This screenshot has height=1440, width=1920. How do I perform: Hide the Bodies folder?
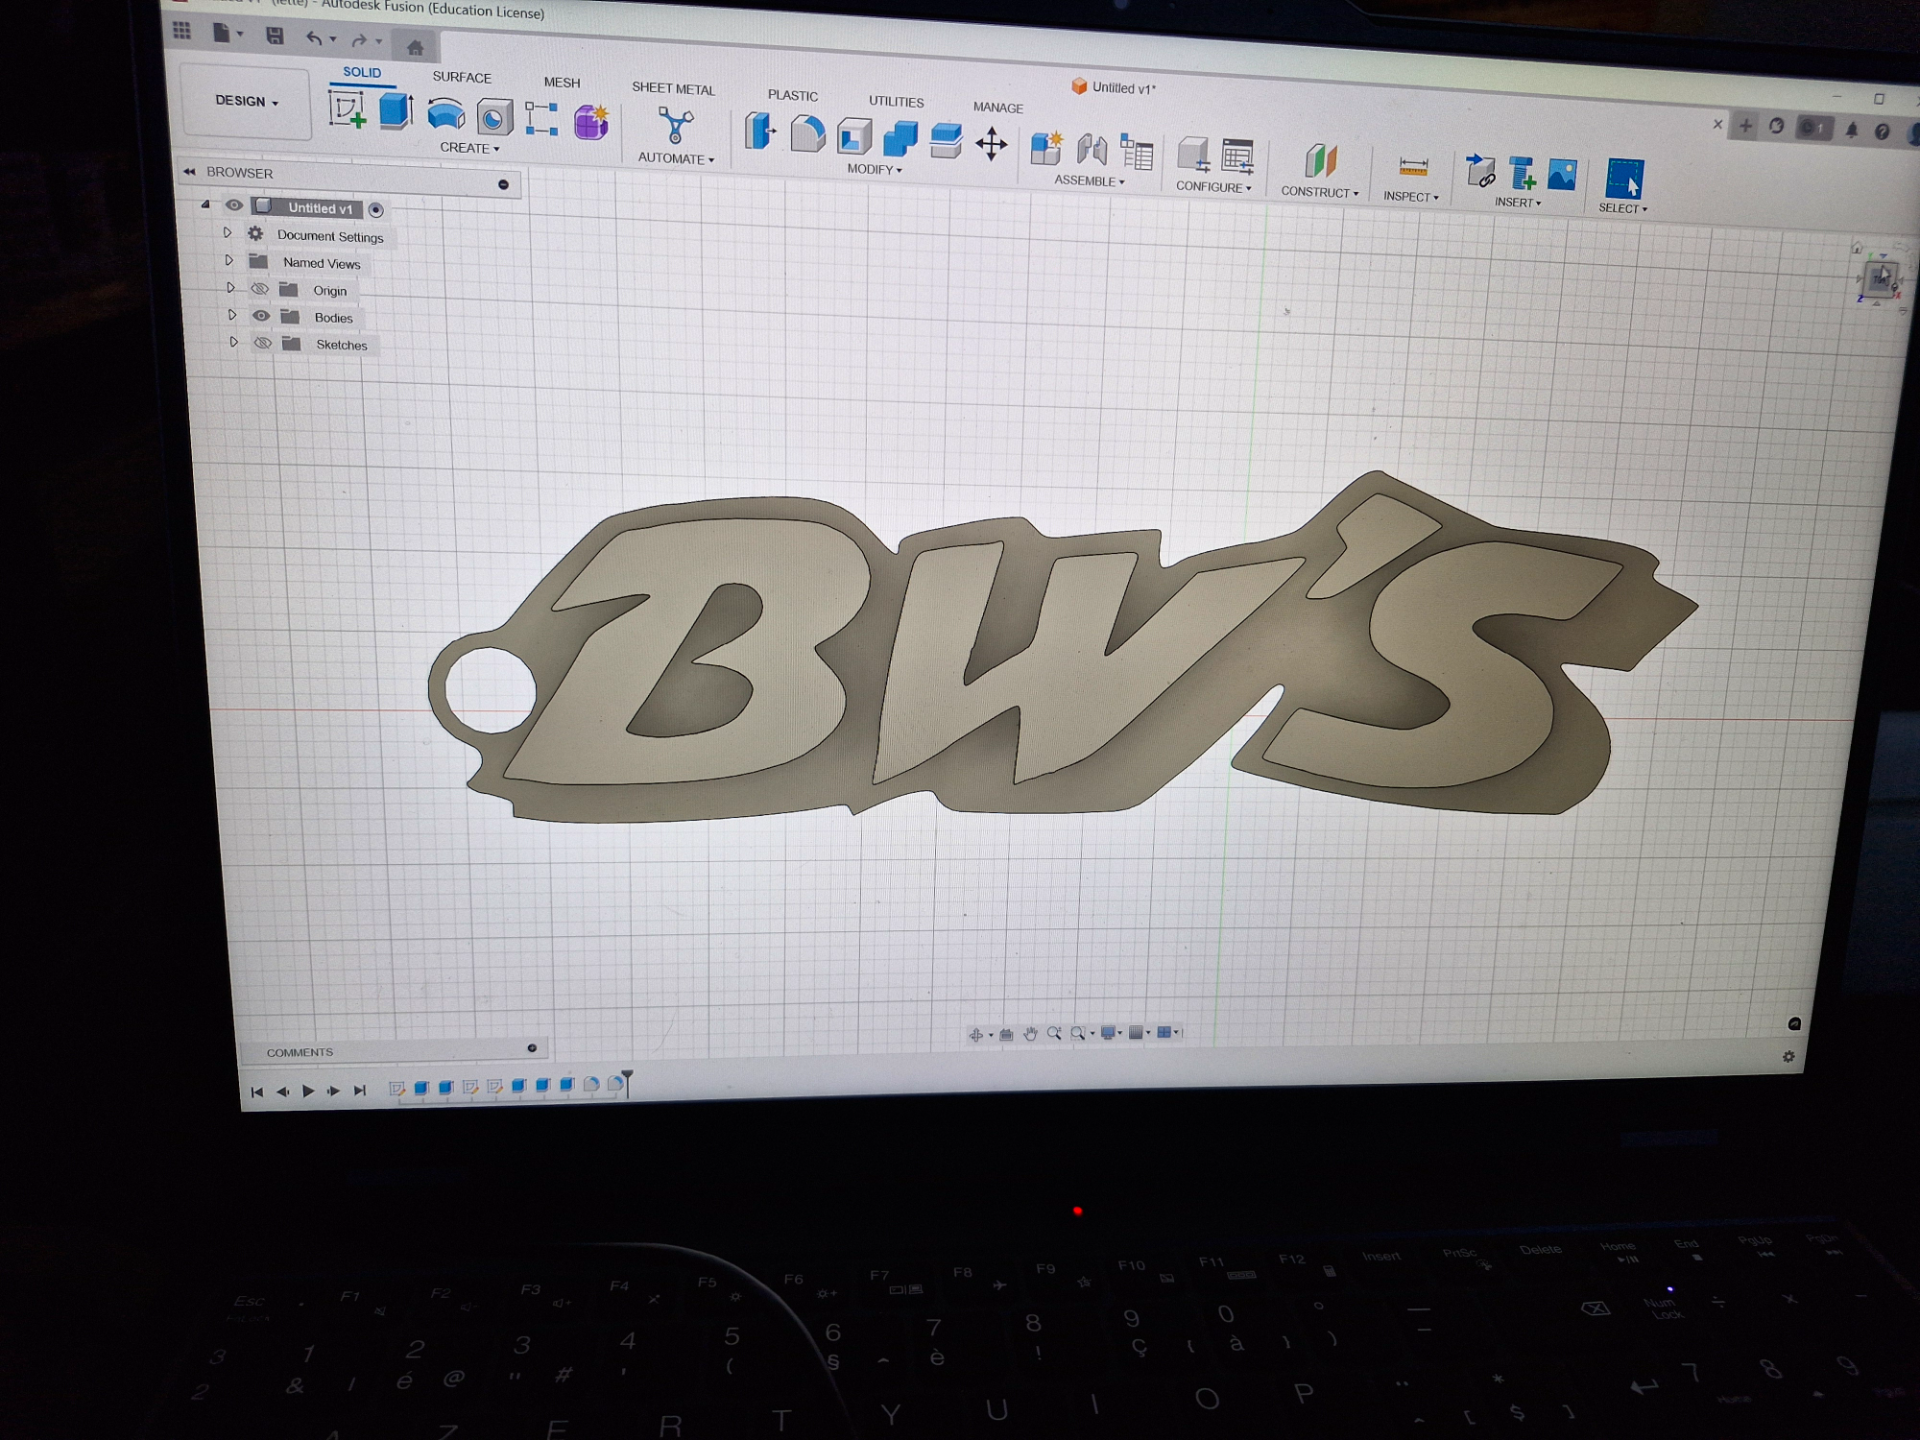click(261, 316)
